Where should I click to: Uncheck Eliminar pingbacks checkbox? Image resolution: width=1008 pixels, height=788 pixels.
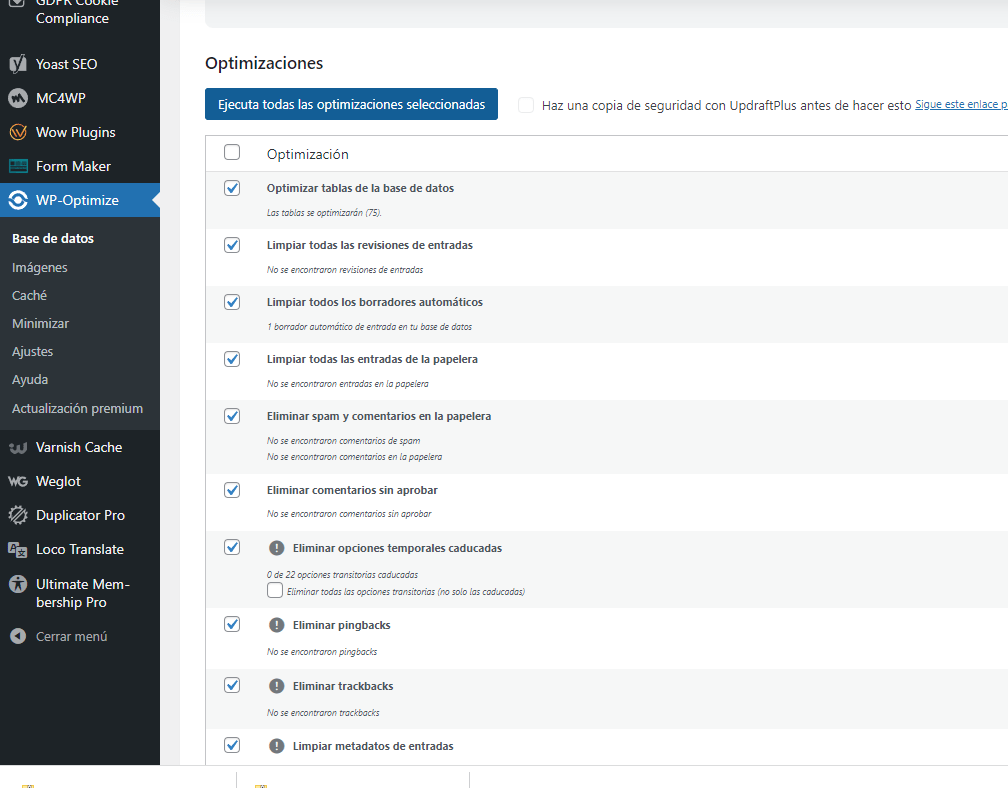tap(232, 624)
